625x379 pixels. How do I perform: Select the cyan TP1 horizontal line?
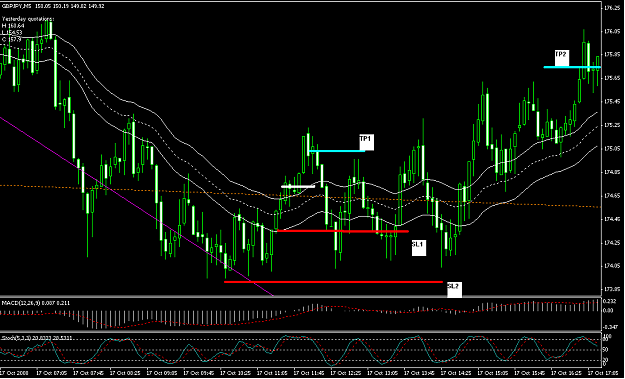coord(337,151)
